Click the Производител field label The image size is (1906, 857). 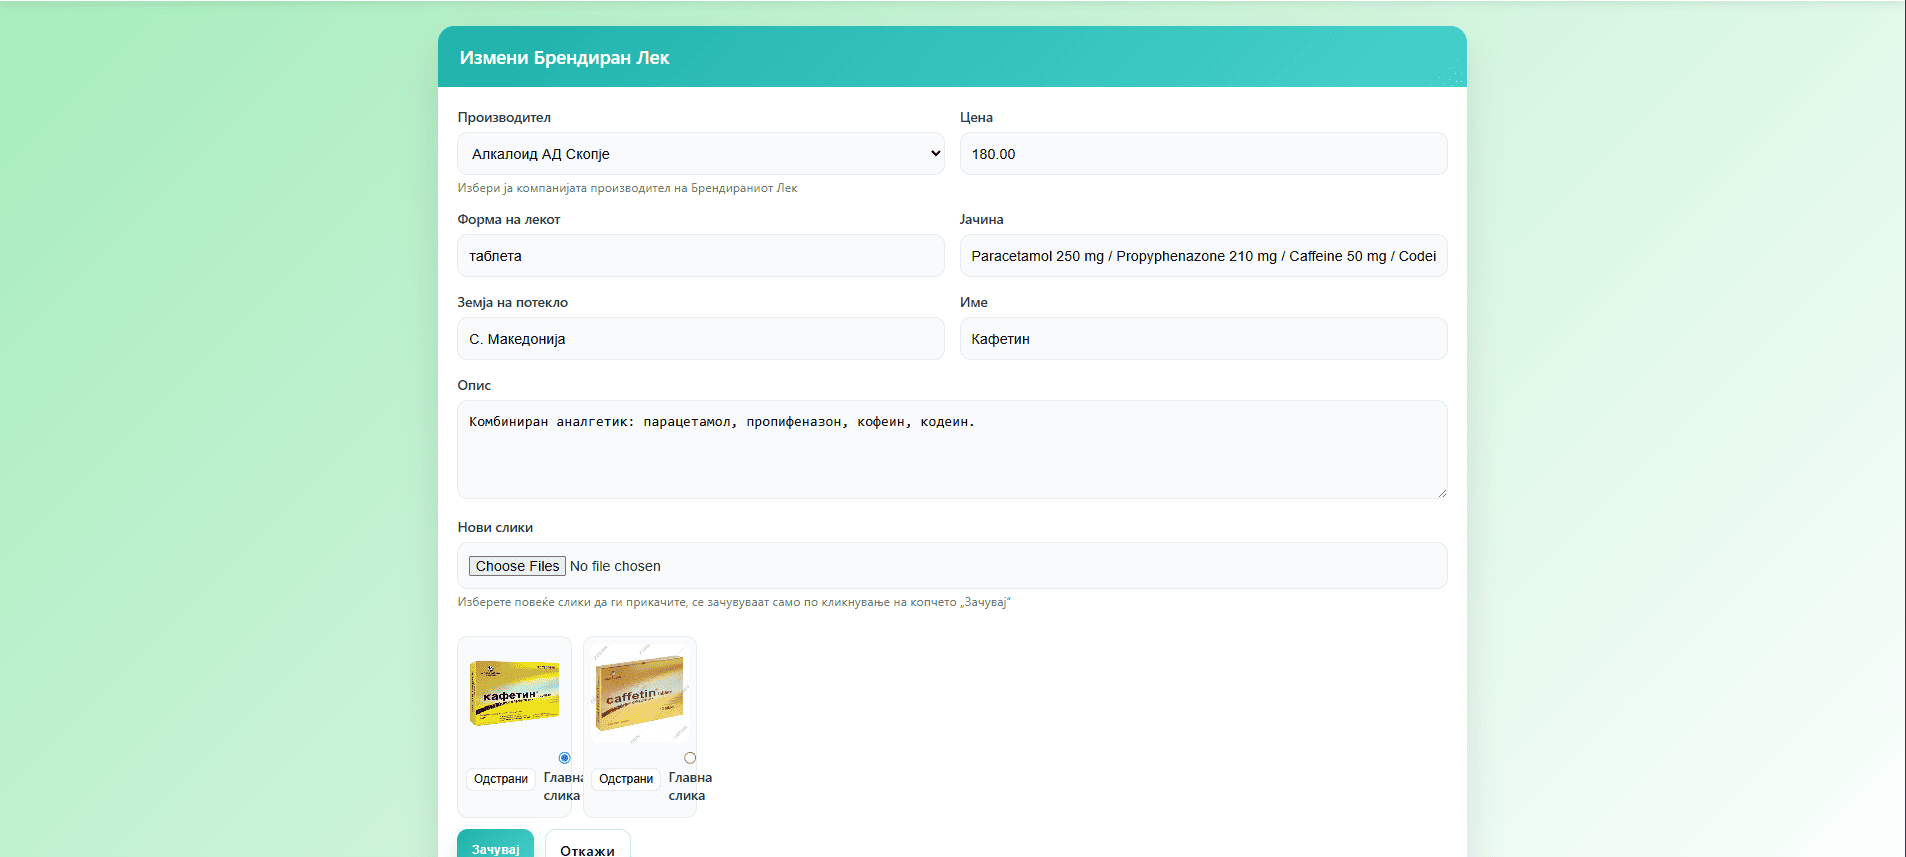pos(504,118)
